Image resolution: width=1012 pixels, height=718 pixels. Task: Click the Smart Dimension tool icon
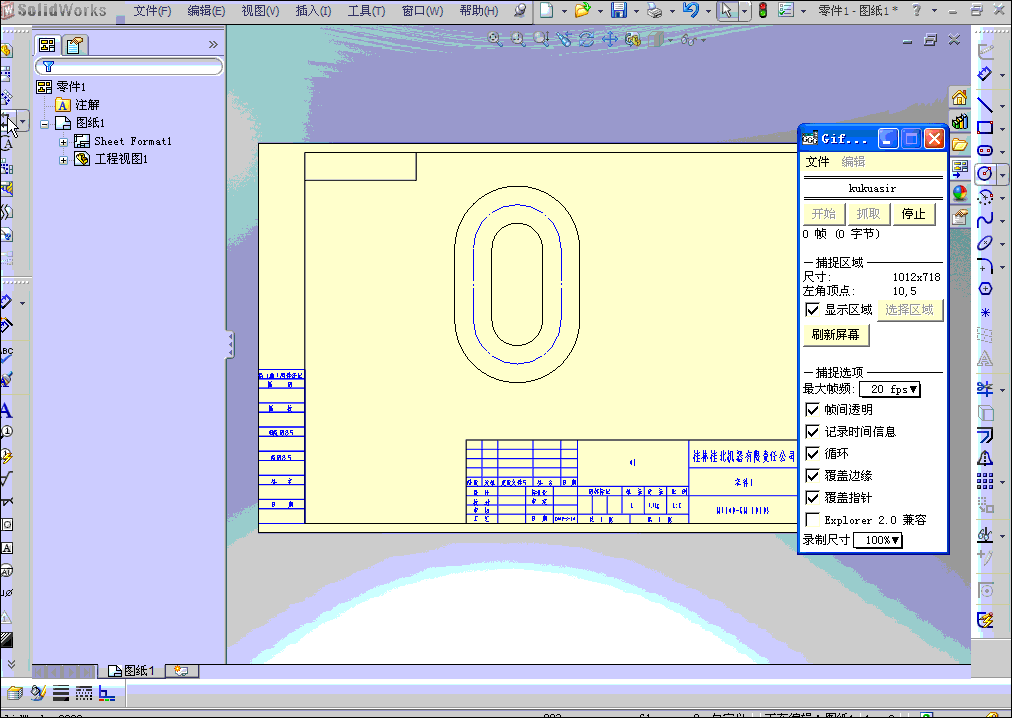(x=985, y=74)
